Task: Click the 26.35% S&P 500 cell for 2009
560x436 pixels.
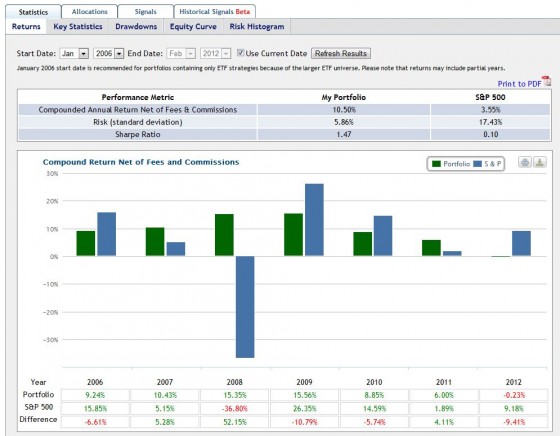Action: point(304,409)
